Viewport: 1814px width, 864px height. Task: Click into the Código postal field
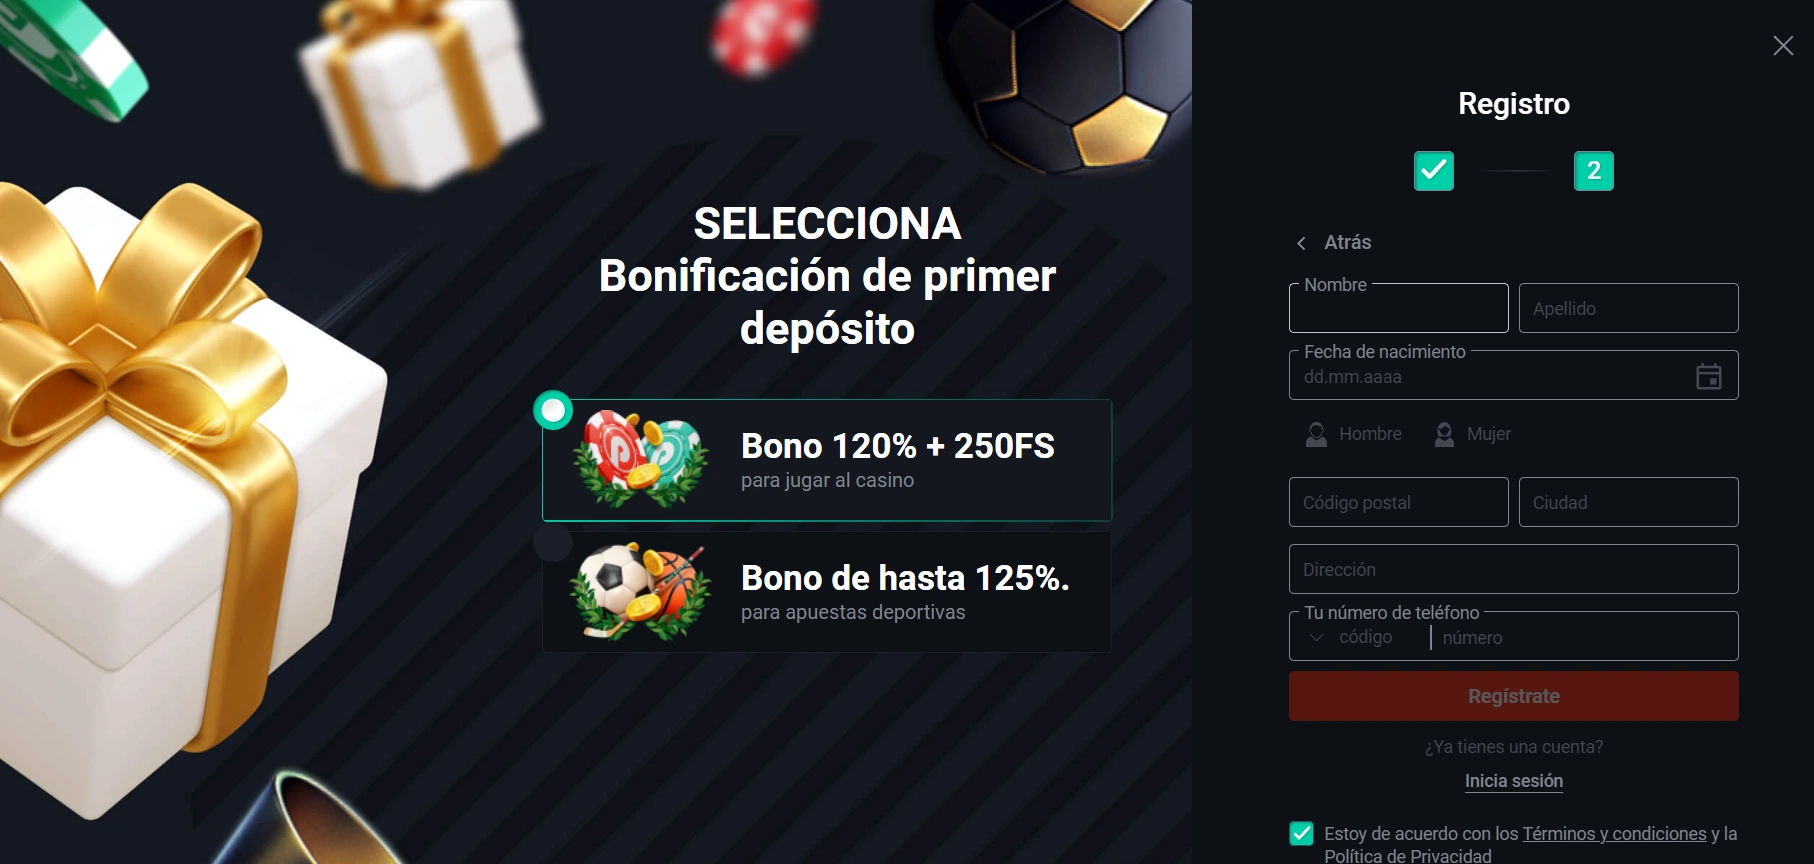[1398, 502]
